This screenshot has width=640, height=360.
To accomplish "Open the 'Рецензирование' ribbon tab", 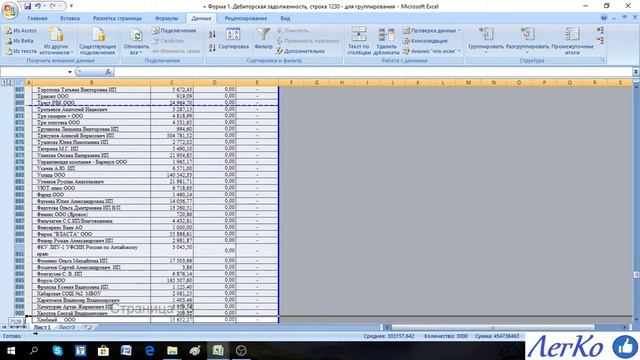I will point(246,18).
